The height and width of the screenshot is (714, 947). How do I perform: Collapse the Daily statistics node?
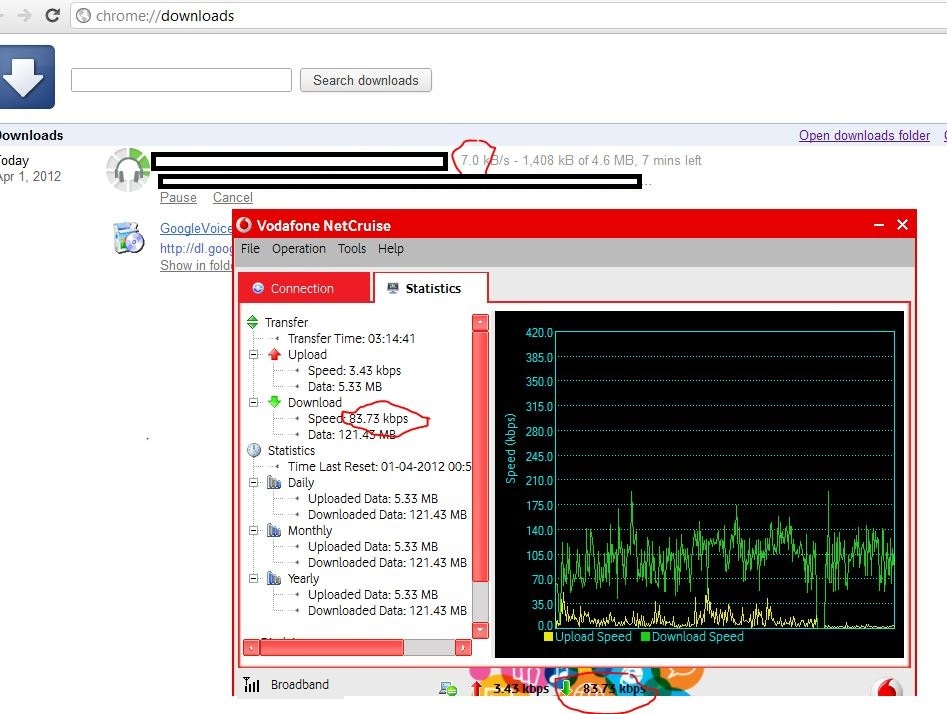click(254, 482)
